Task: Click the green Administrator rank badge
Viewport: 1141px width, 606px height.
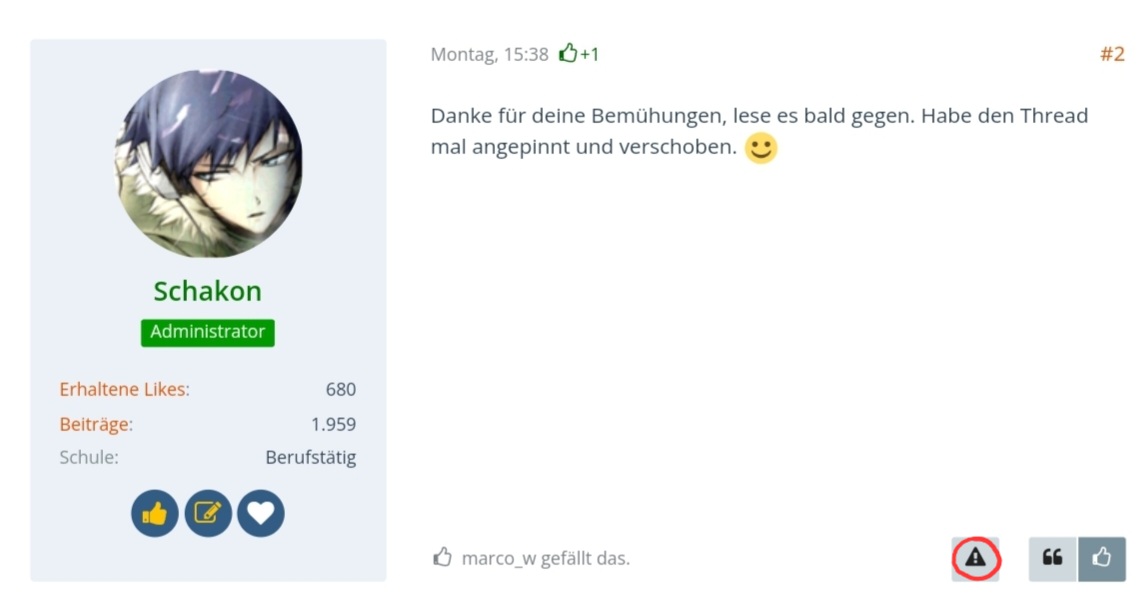Action: click(x=208, y=332)
